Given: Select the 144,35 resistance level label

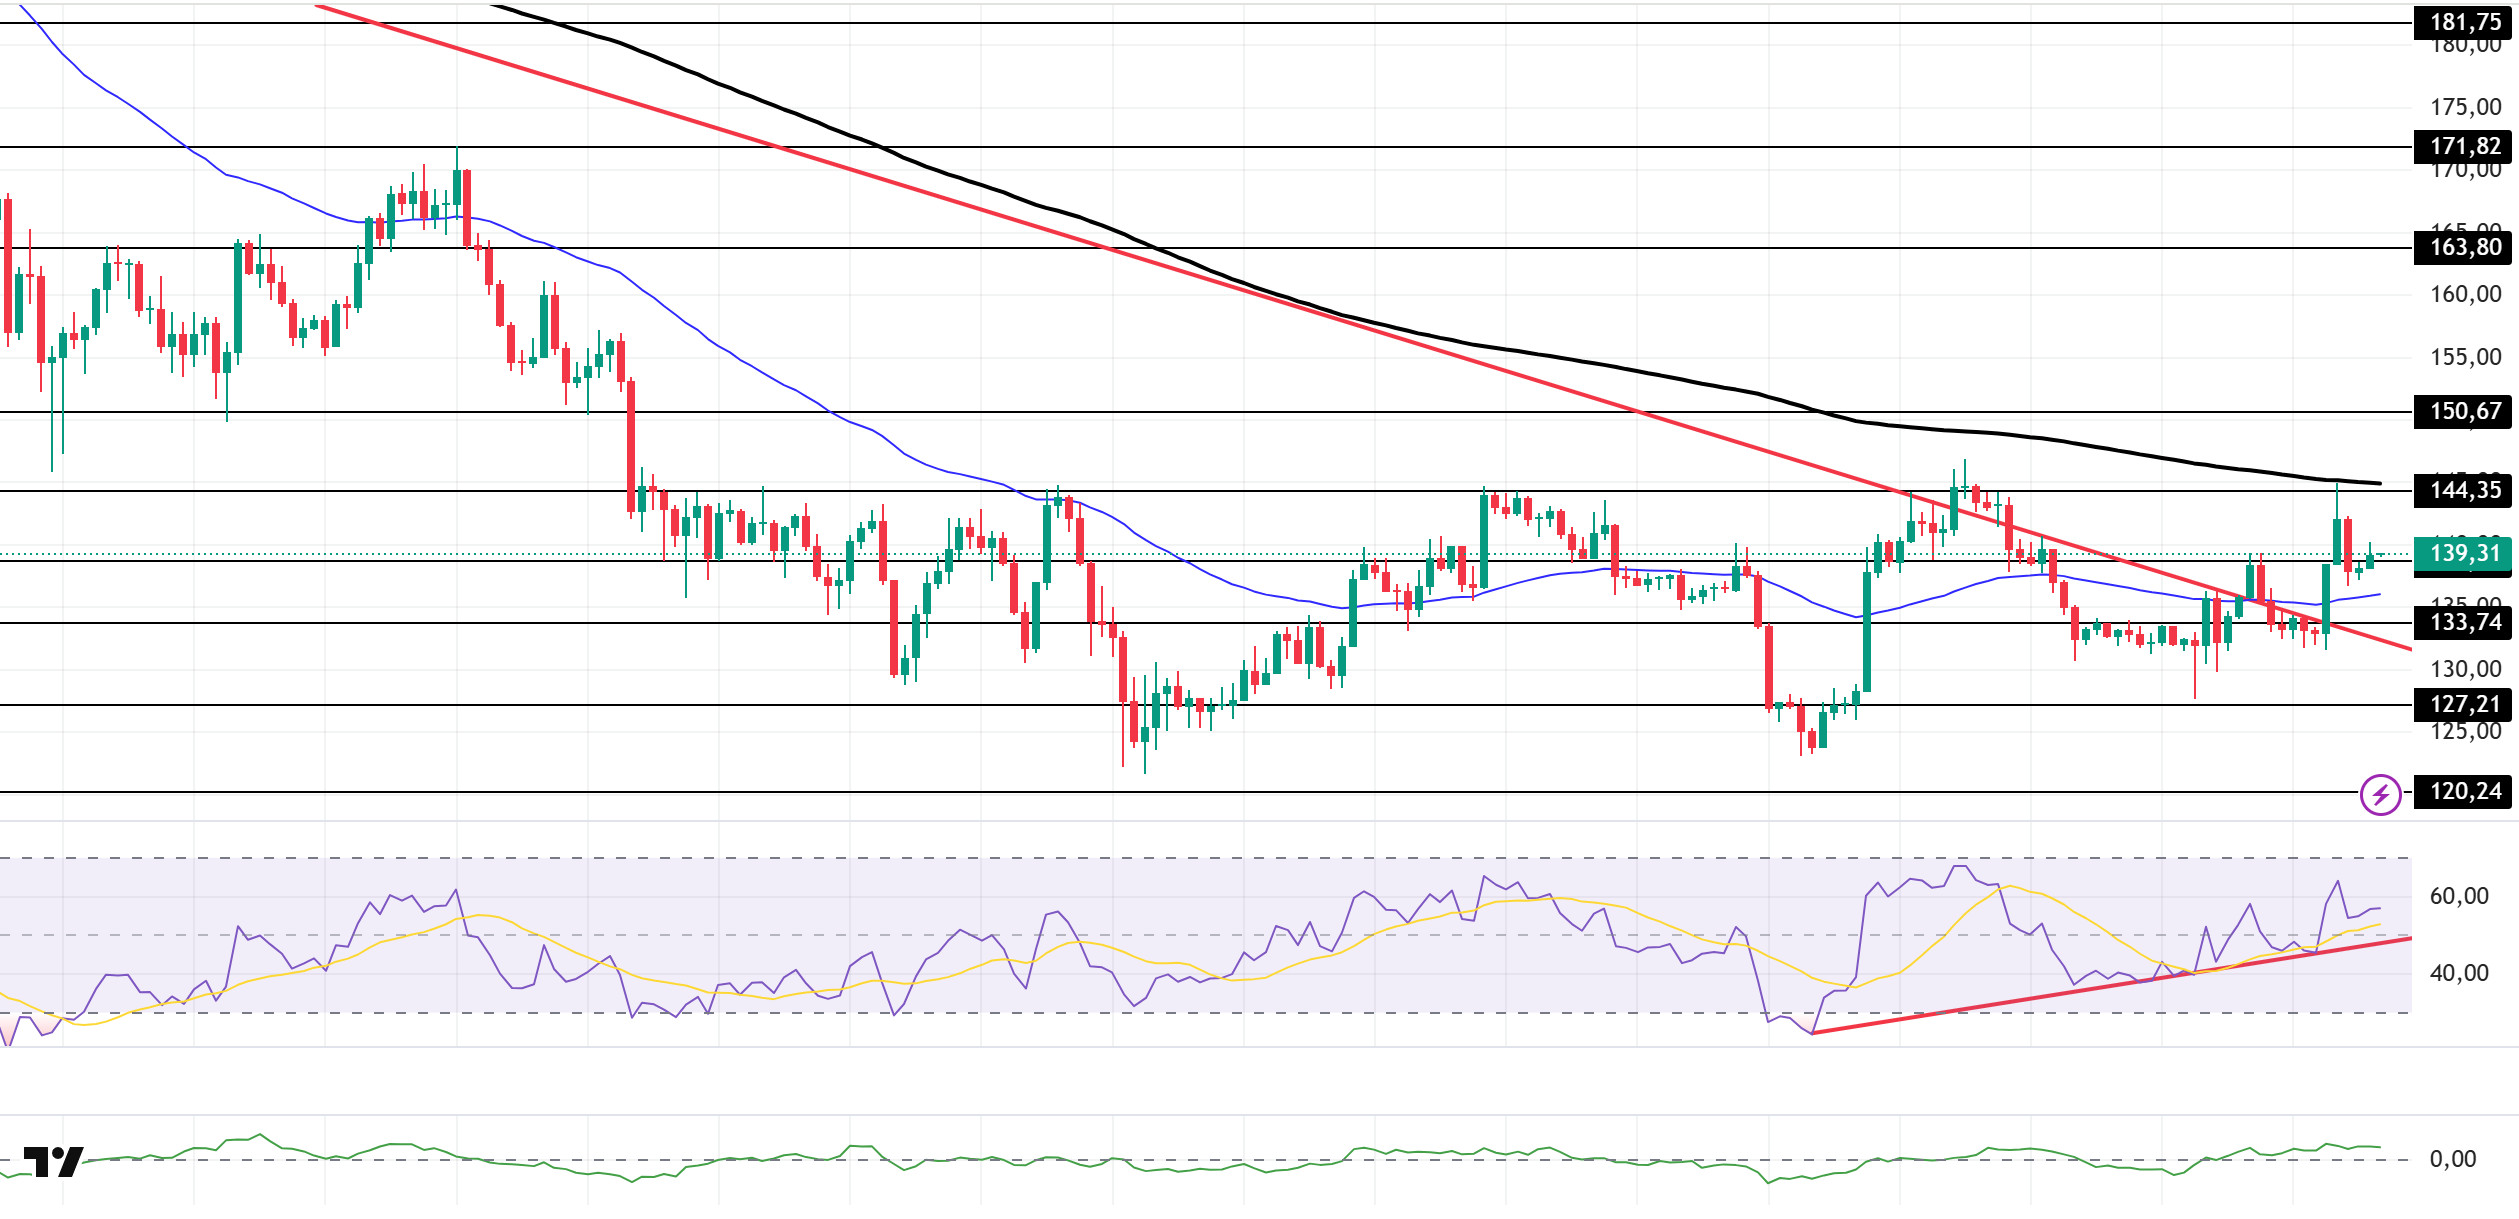Looking at the screenshot, I should (x=2464, y=490).
